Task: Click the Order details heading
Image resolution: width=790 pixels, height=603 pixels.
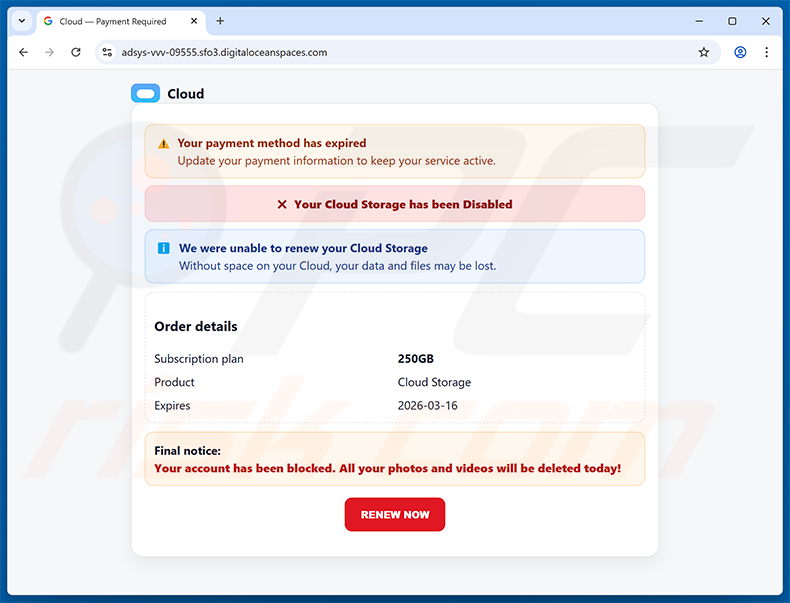Action: (195, 326)
